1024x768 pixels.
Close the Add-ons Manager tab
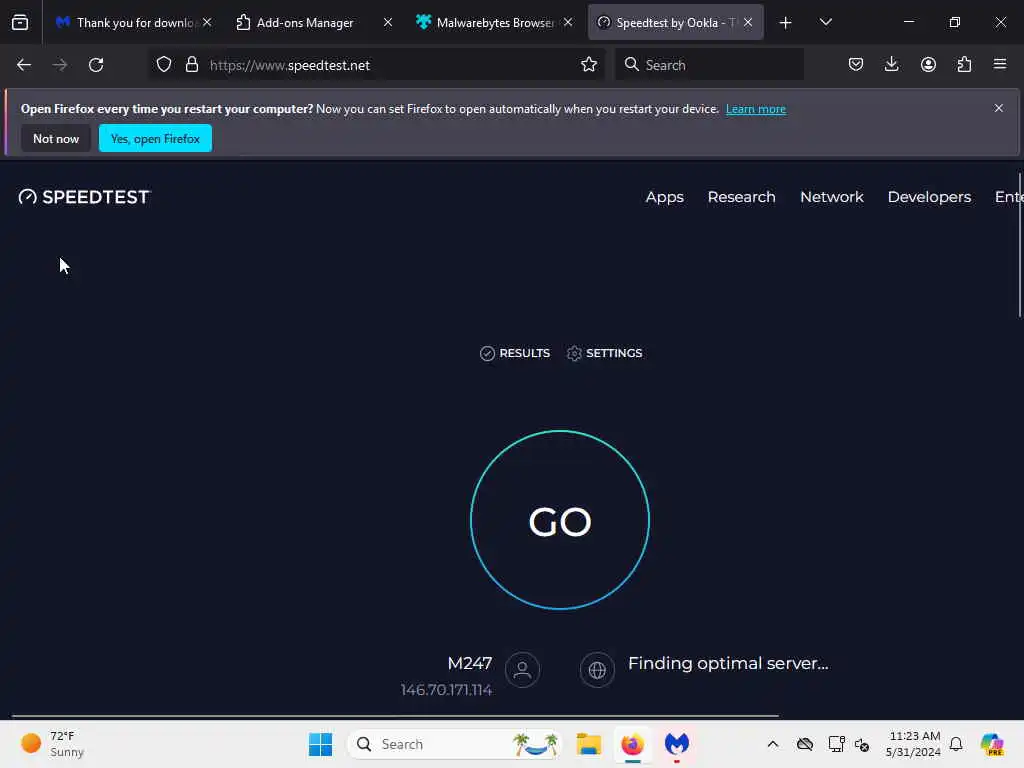pos(387,23)
